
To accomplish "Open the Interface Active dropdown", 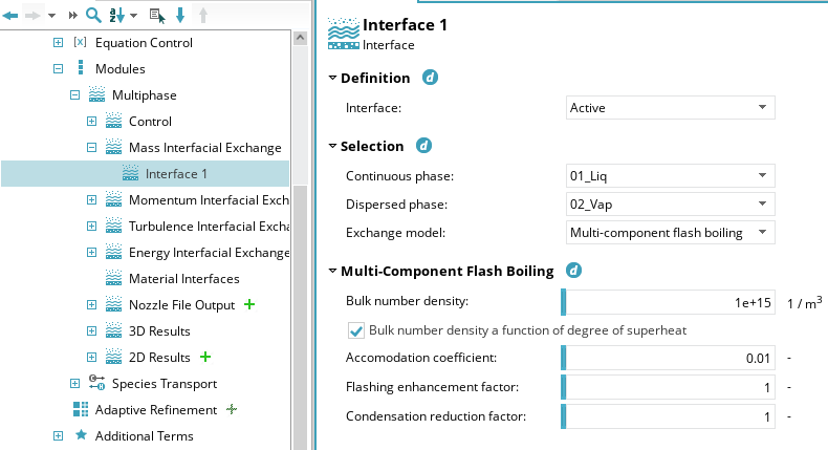I will [x=667, y=107].
